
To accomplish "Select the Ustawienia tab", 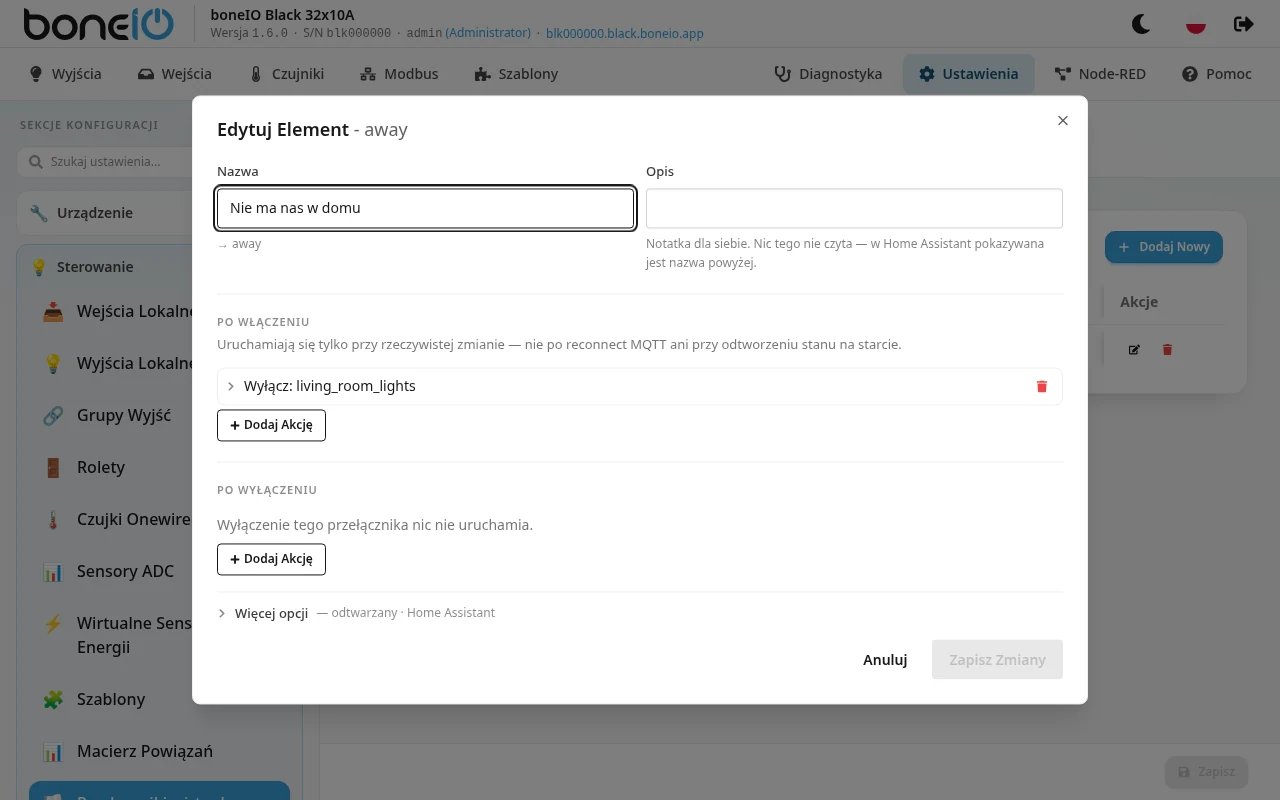I will [x=969, y=74].
